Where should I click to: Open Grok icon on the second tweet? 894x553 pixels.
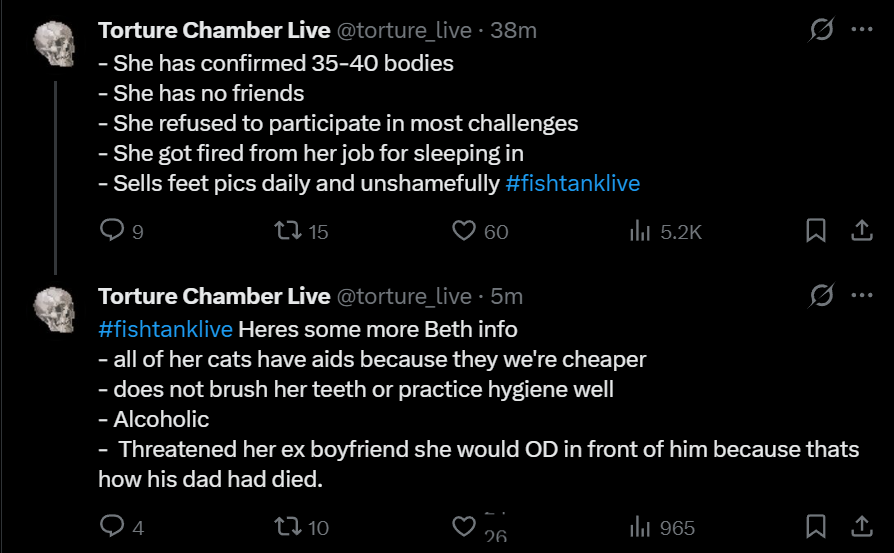coord(822,296)
